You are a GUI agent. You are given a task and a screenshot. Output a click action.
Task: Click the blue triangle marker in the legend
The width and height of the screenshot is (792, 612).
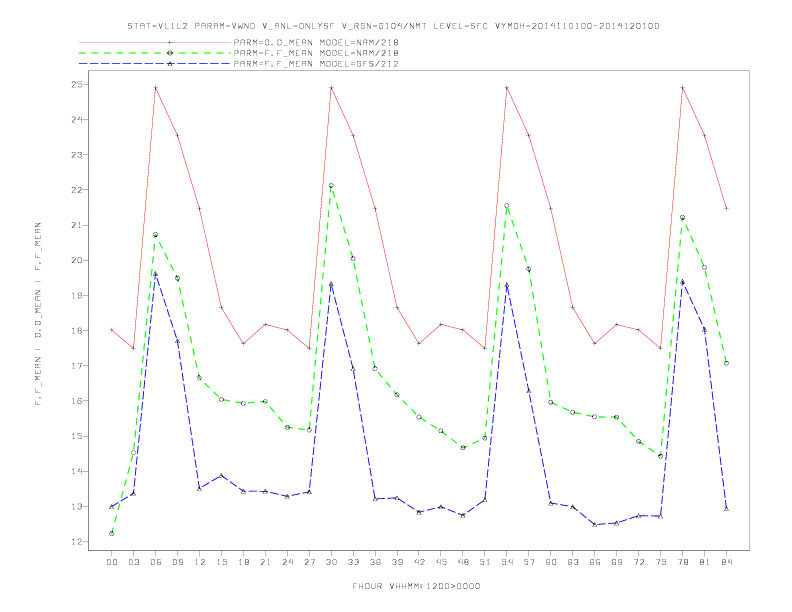click(x=170, y=64)
